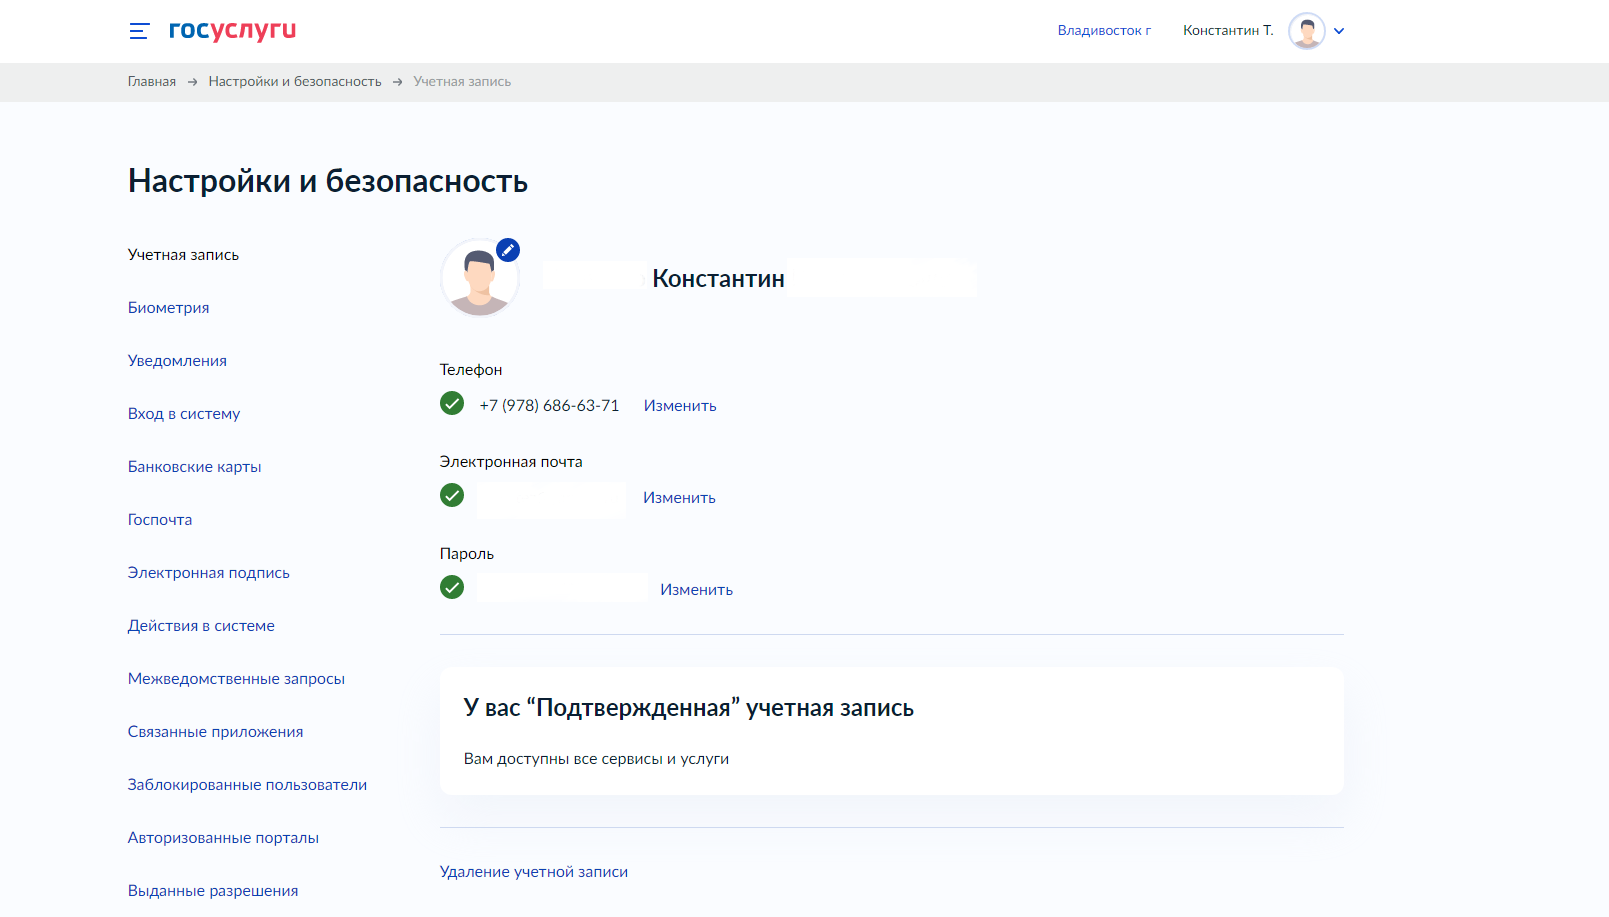This screenshot has width=1609, height=917.
Task: Click green checkmark under Пароль
Action: 452,588
